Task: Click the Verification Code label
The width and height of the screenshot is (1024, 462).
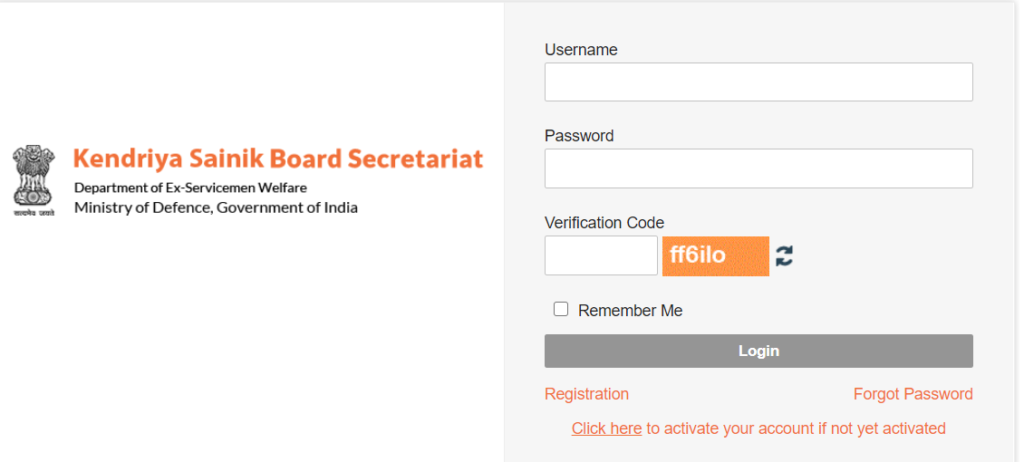Action: [x=604, y=223]
